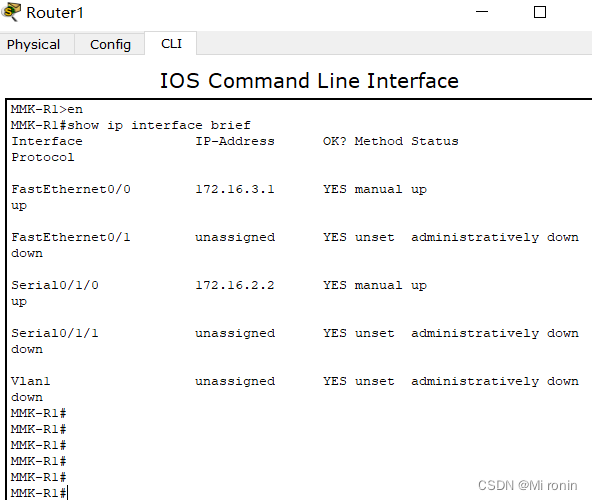Viewport: 592px width, 500px height.
Task: Click the MMK-R1>en first line
Action: tap(47, 109)
